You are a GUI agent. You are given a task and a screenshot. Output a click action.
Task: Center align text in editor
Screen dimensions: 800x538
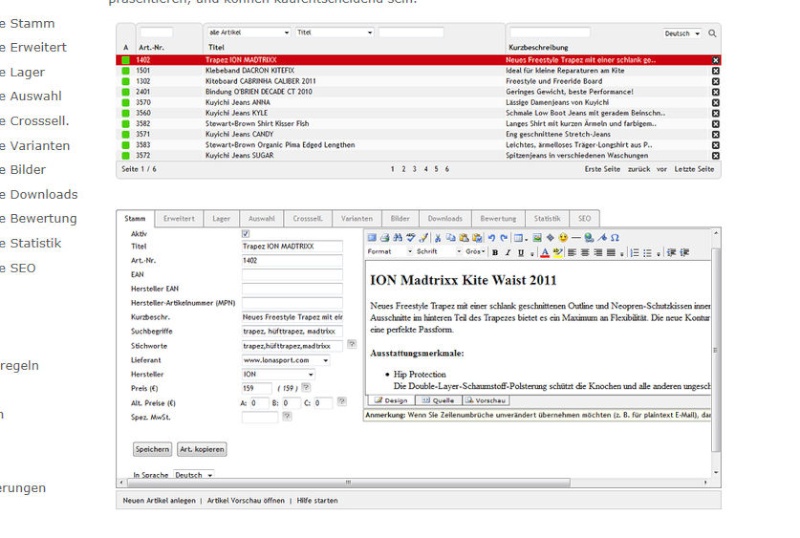point(585,252)
